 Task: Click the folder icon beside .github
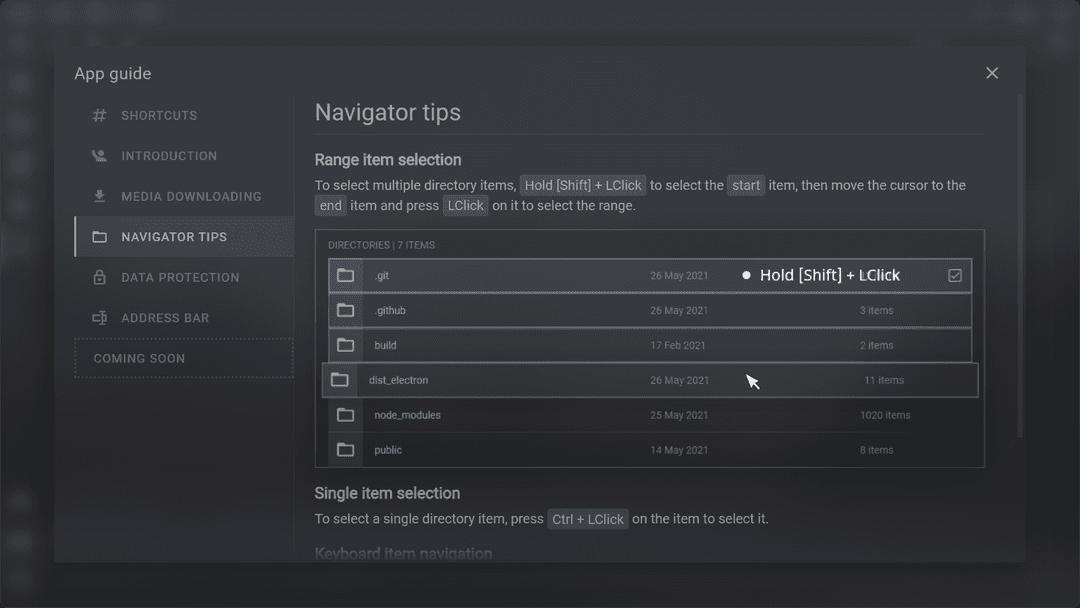pos(346,310)
